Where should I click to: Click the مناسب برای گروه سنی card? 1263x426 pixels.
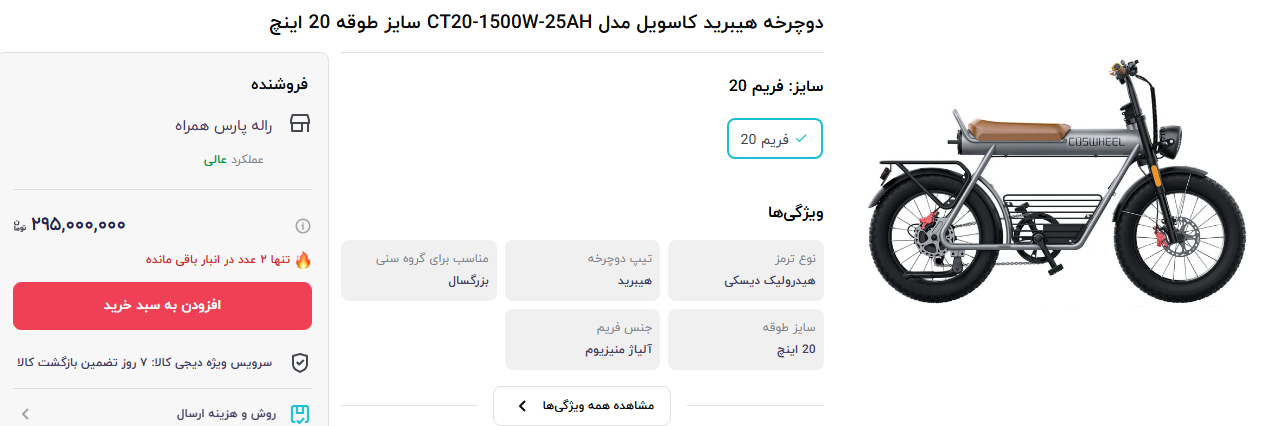[418, 270]
